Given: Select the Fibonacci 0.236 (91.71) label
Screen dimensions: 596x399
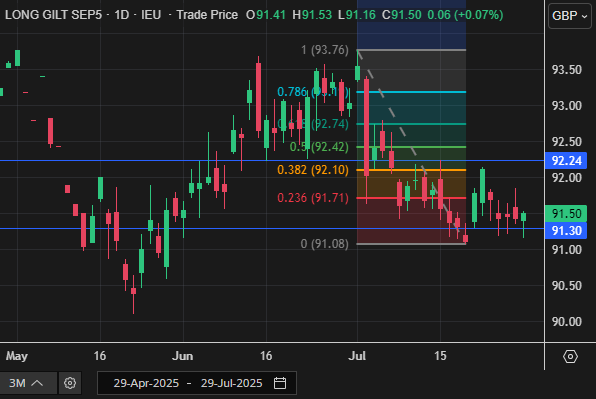Looking at the screenshot, I should click(x=313, y=198).
